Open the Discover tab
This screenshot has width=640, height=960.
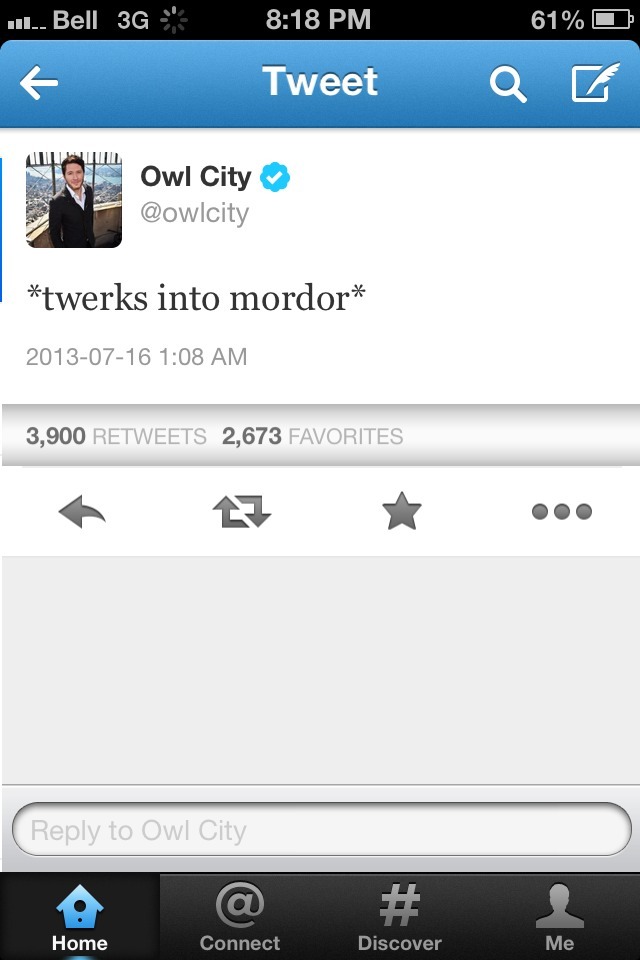[x=399, y=917]
